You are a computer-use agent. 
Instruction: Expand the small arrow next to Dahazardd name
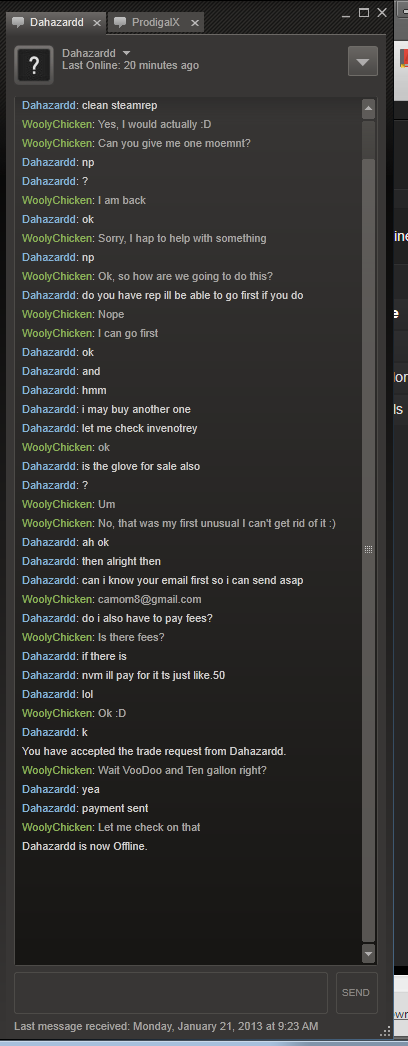point(127,53)
